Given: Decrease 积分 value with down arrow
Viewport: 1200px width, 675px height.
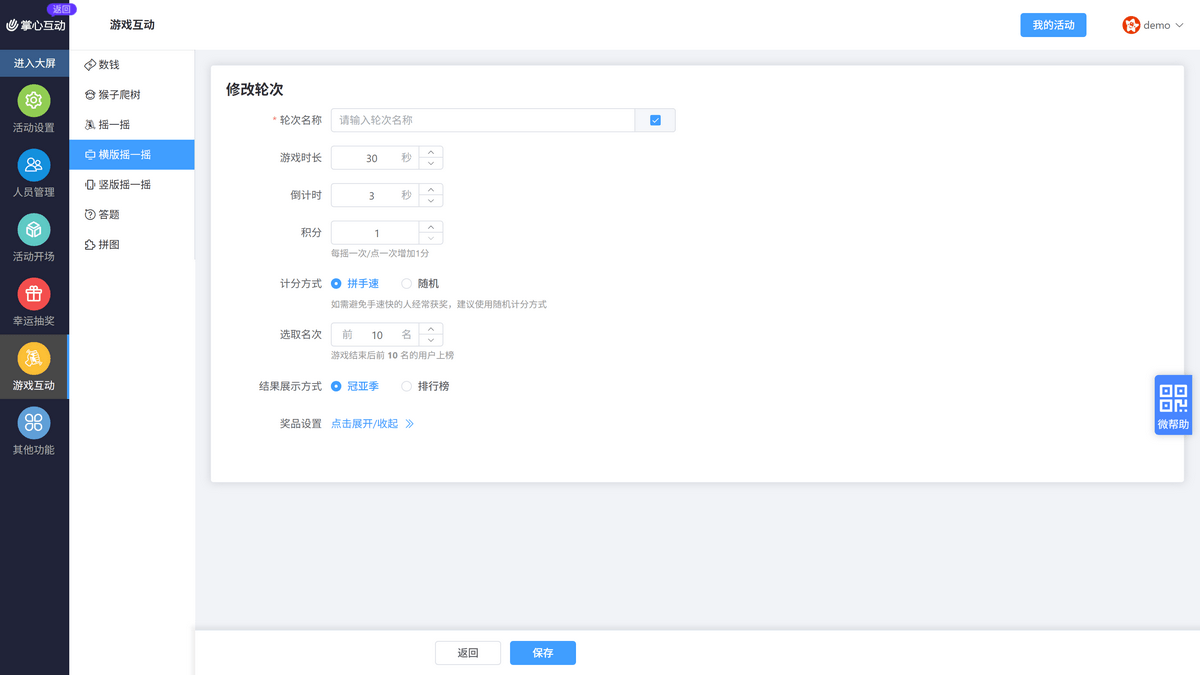Looking at the screenshot, I should pos(431,239).
